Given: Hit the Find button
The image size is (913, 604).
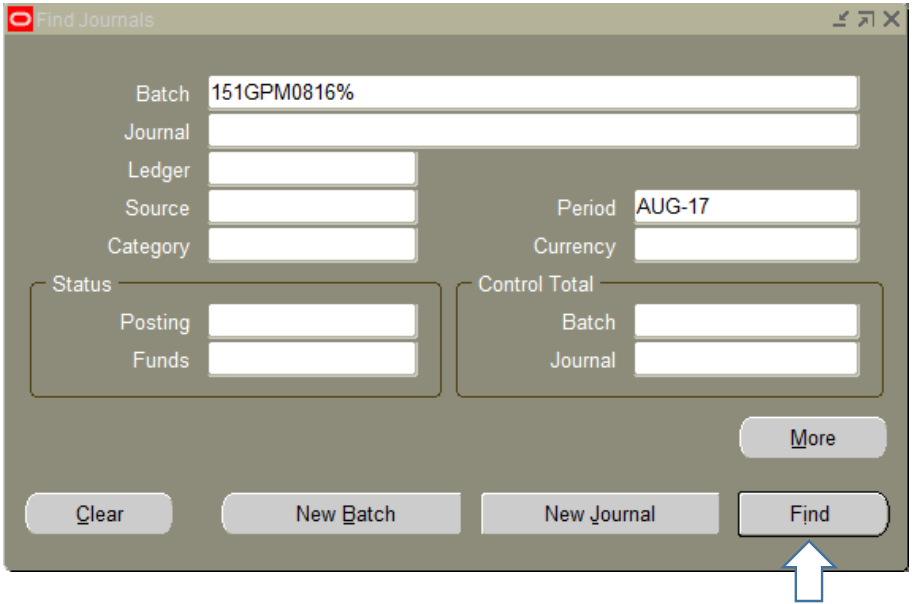Looking at the screenshot, I should click(x=812, y=514).
